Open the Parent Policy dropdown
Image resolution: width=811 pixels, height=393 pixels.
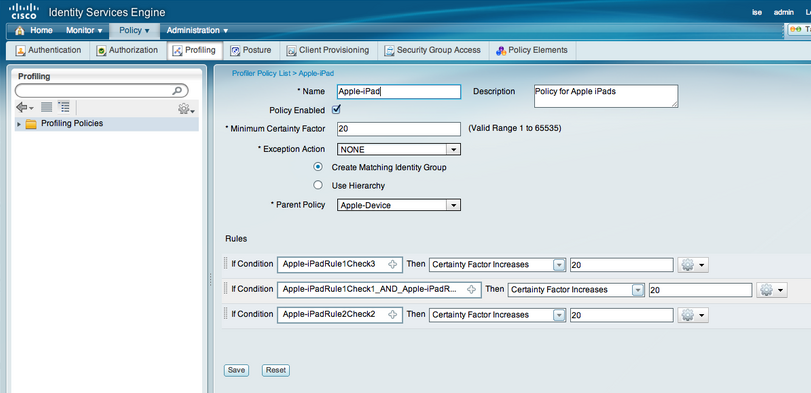[x=399, y=205]
